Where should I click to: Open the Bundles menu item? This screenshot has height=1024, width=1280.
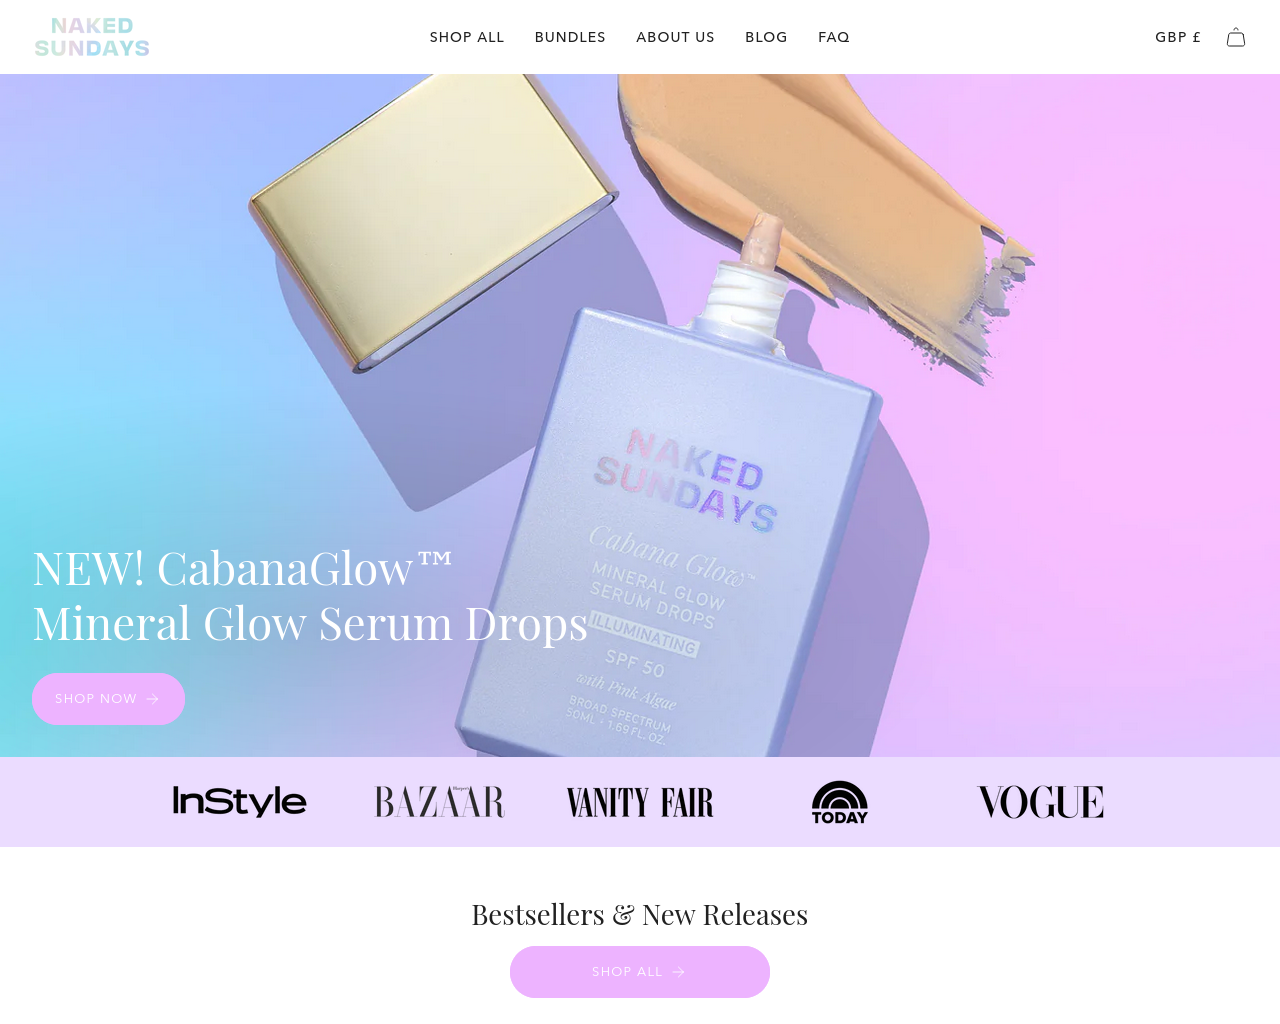[570, 37]
